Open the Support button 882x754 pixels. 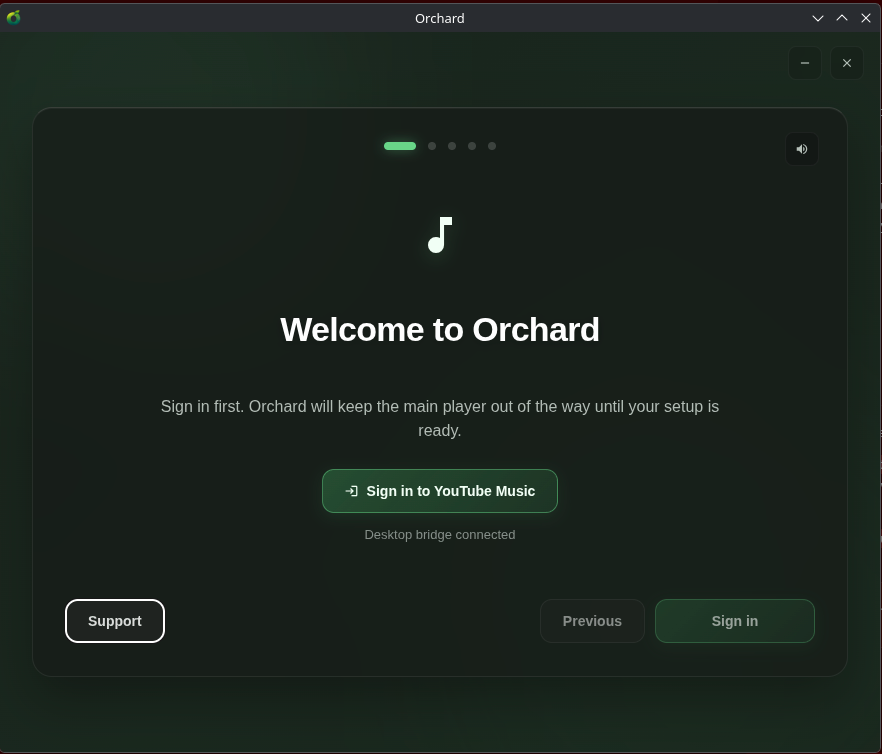pyautogui.click(x=115, y=621)
